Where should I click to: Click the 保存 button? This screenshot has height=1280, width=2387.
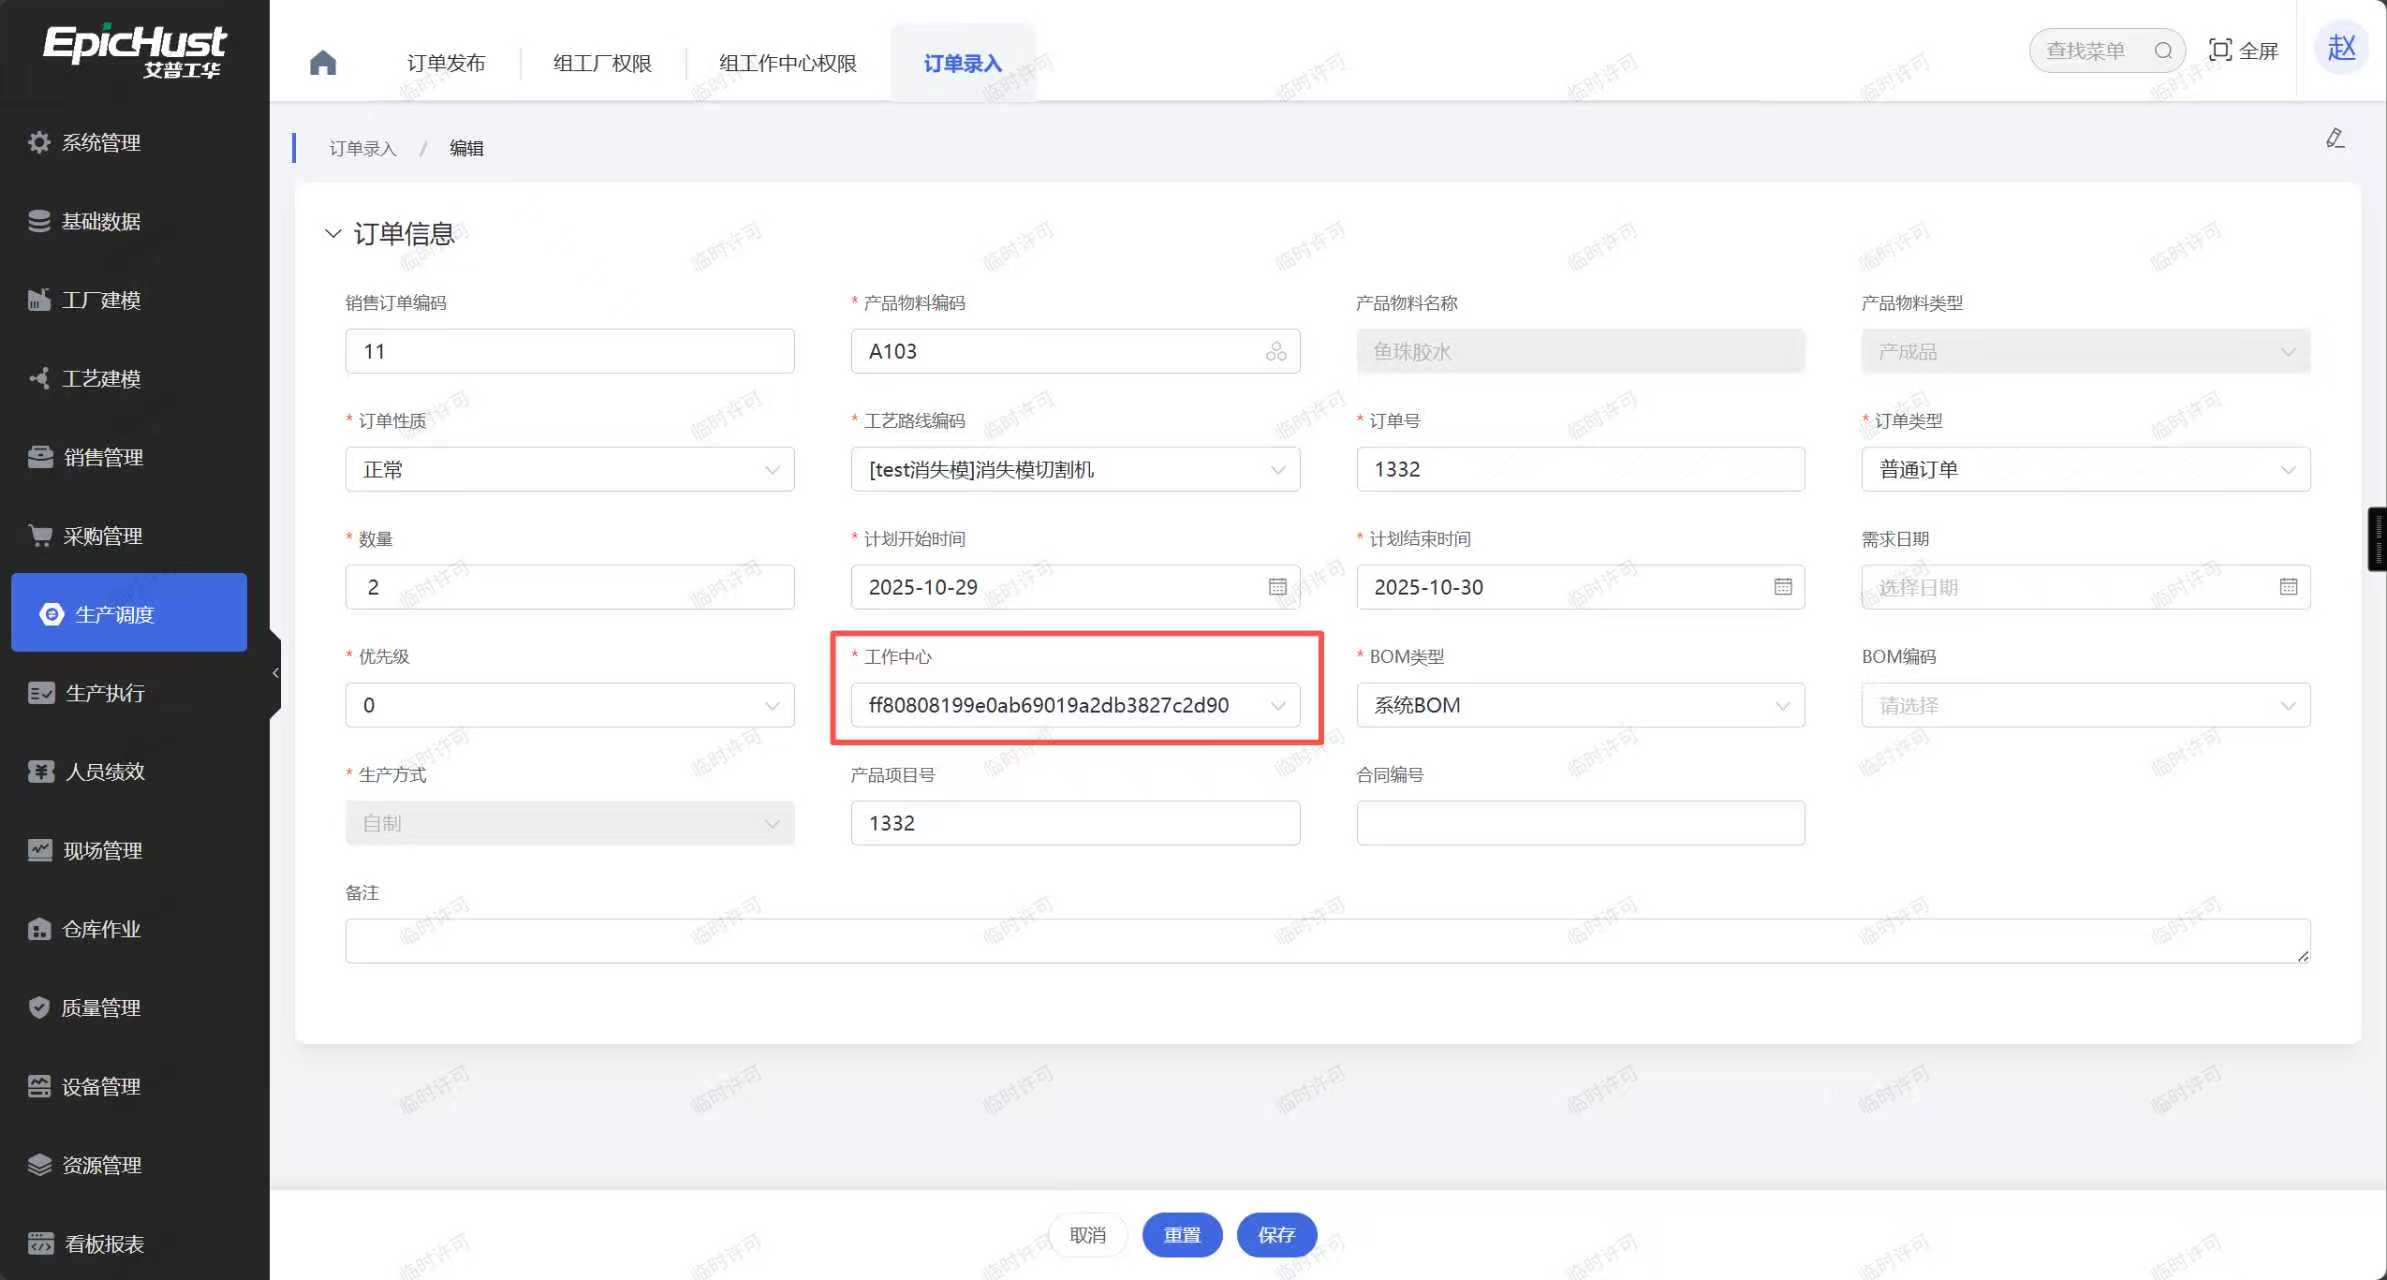click(1276, 1235)
